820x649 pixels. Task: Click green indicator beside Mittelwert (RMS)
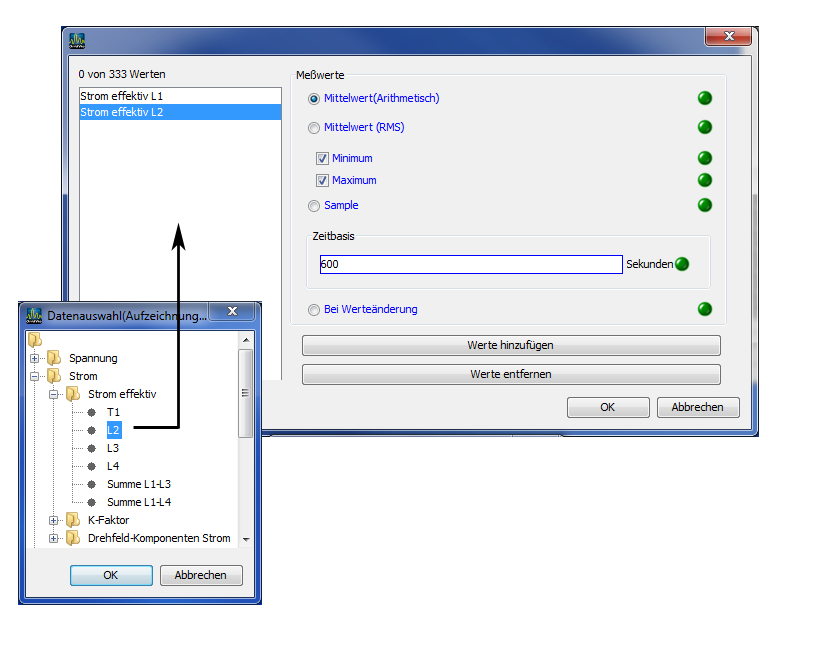click(x=704, y=127)
